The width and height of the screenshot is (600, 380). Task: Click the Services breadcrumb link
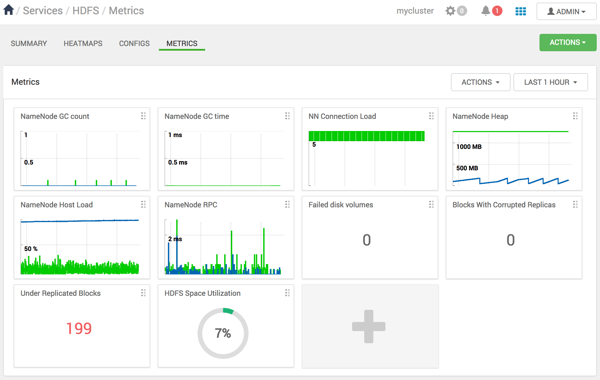(42, 11)
